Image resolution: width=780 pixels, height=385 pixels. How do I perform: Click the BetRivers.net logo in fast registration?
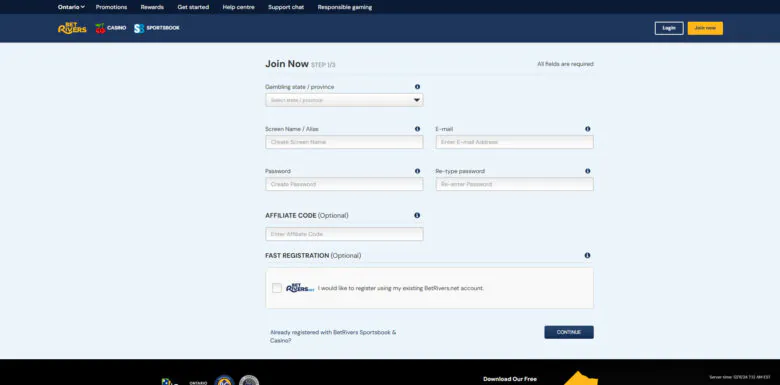coord(300,288)
